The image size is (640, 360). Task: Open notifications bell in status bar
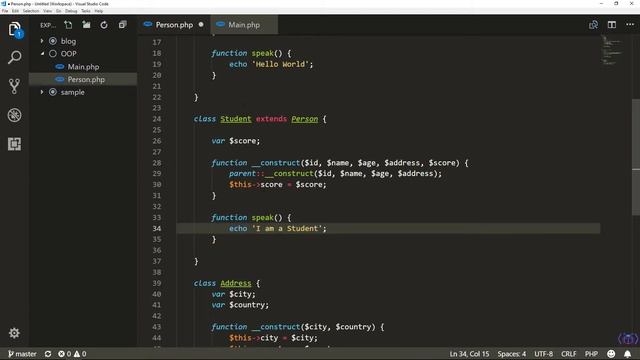pos(627,354)
